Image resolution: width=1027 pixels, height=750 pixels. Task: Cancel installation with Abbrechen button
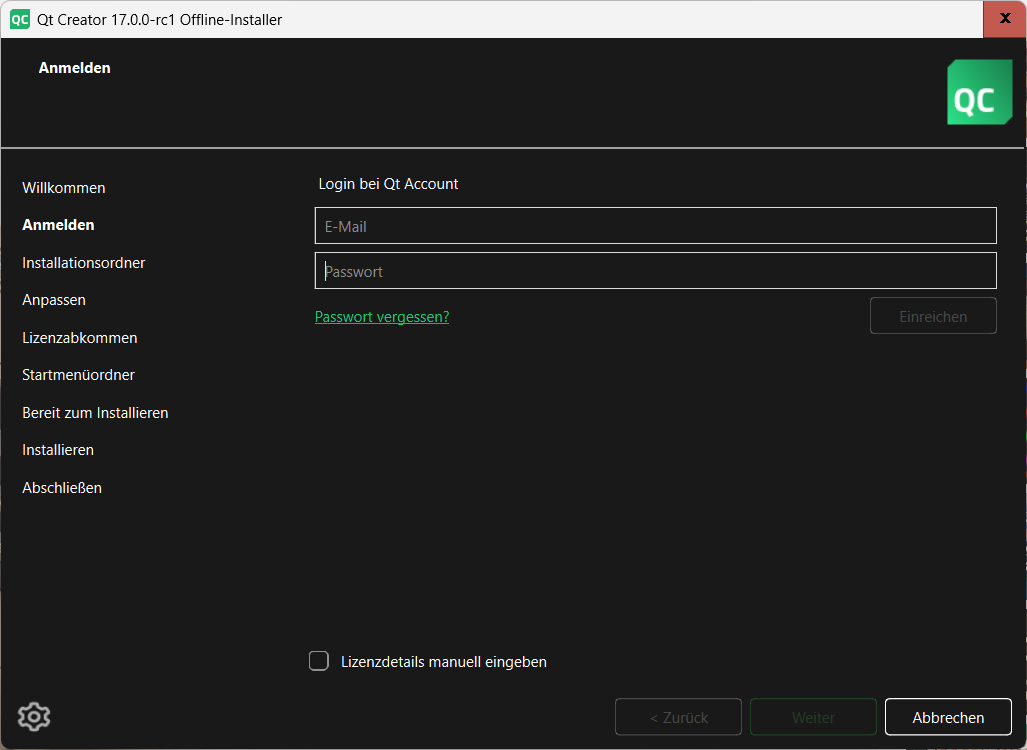(948, 717)
